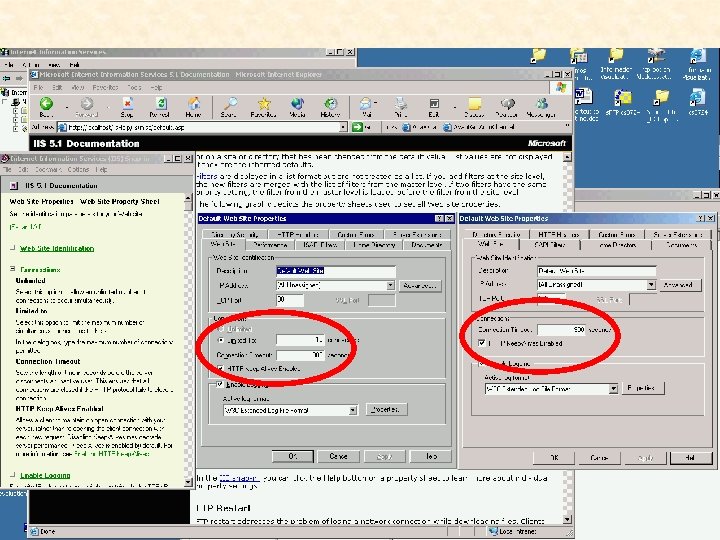This screenshot has width=720, height=540.
Task: Toggle HTTP Keep-Alives Enabled in left dialog
Action: pos(221,369)
